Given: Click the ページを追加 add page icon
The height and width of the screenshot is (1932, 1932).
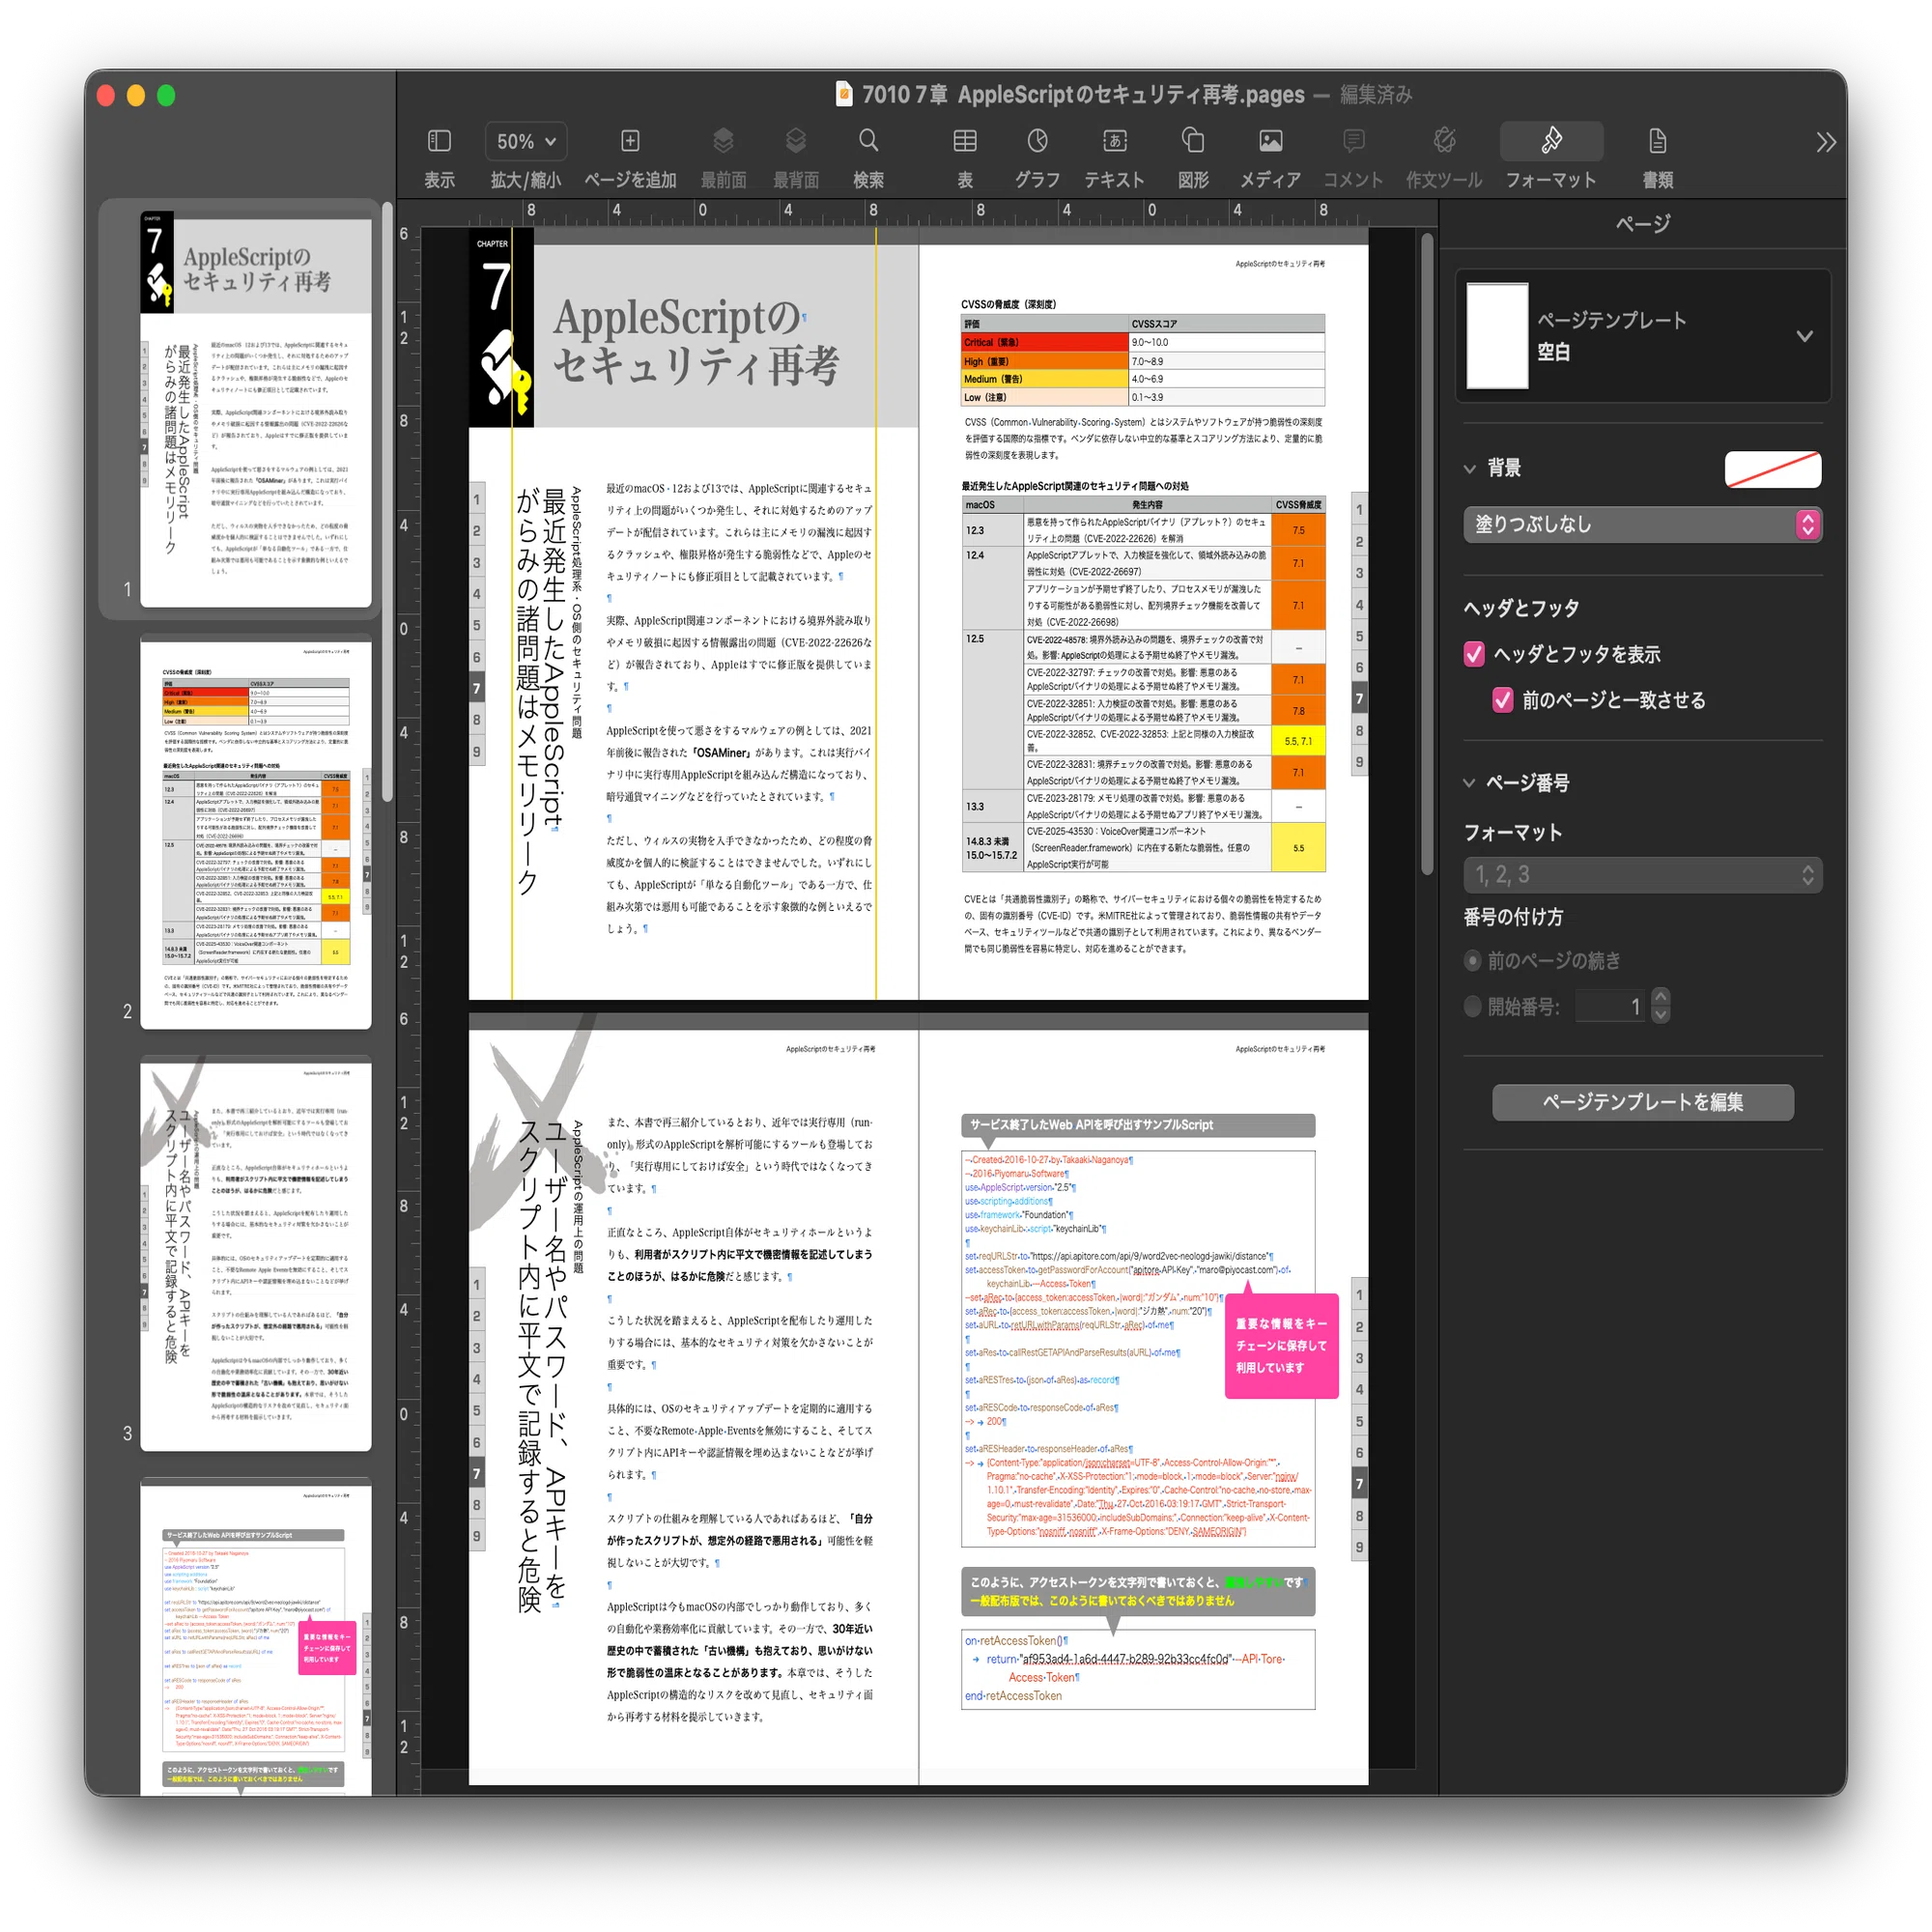Looking at the screenshot, I should (630, 141).
